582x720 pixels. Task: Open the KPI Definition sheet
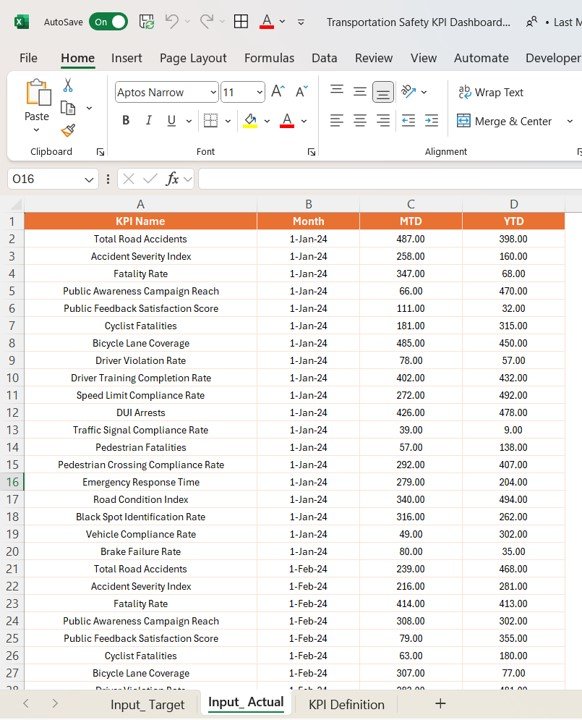[x=346, y=704]
